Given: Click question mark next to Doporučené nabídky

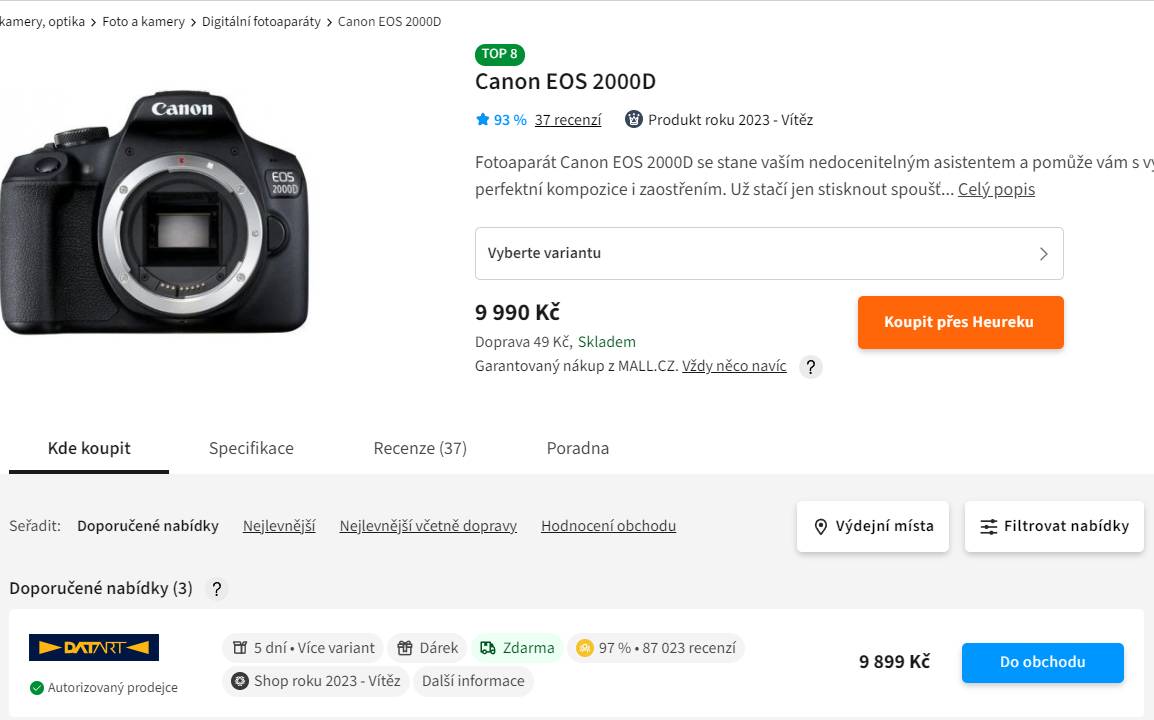Looking at the screenshot, I should pyautogui.click(x=216, y=589).
